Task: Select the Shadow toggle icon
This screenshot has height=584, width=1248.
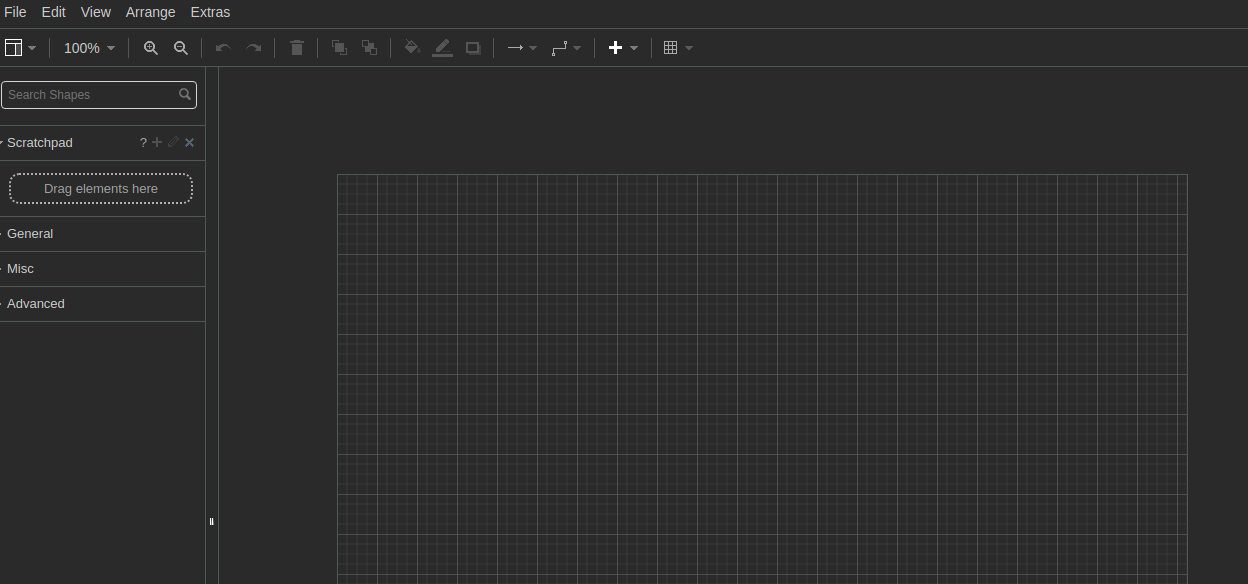Action: point(472,47)
